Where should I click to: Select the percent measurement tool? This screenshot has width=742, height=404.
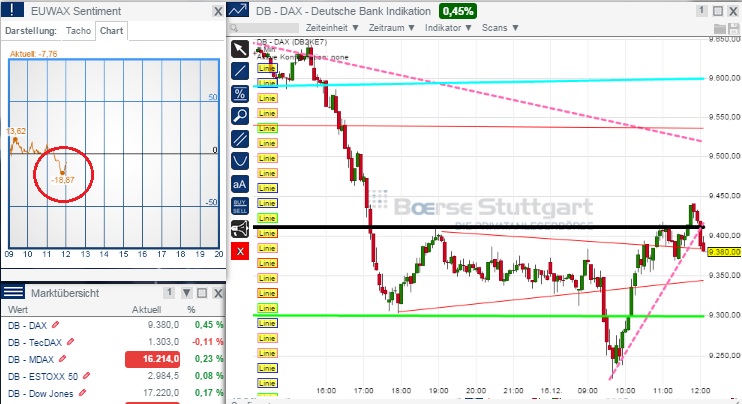239,93
